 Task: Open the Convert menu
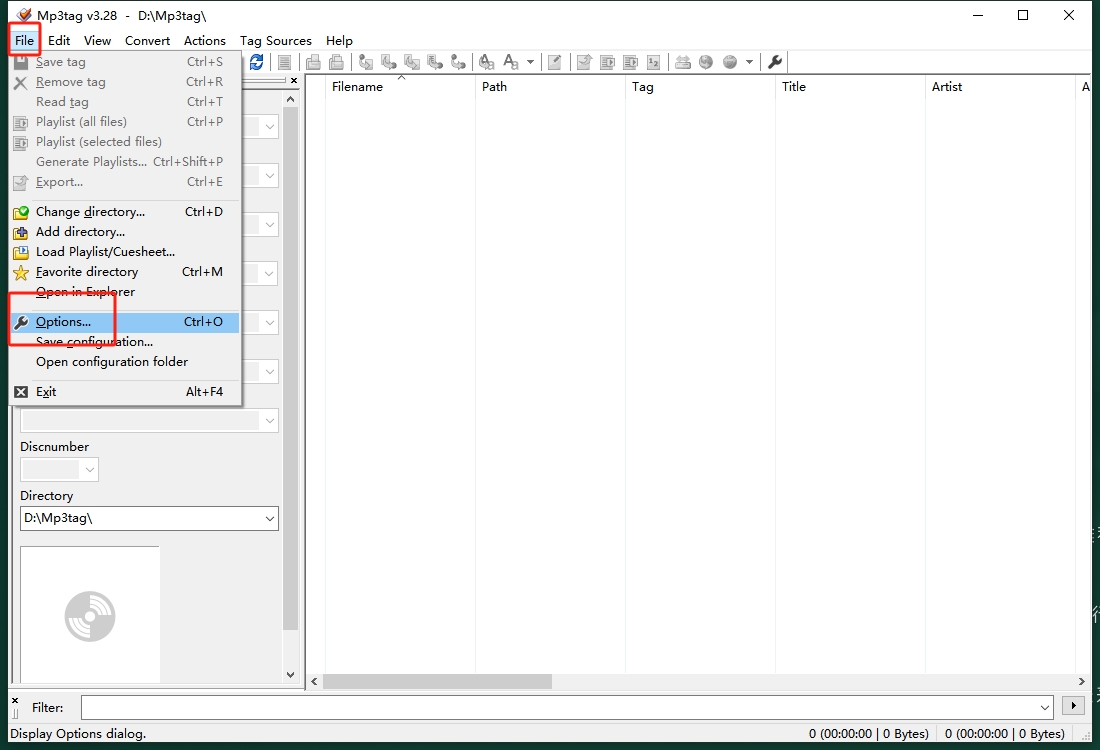click(x=147, y=41)
